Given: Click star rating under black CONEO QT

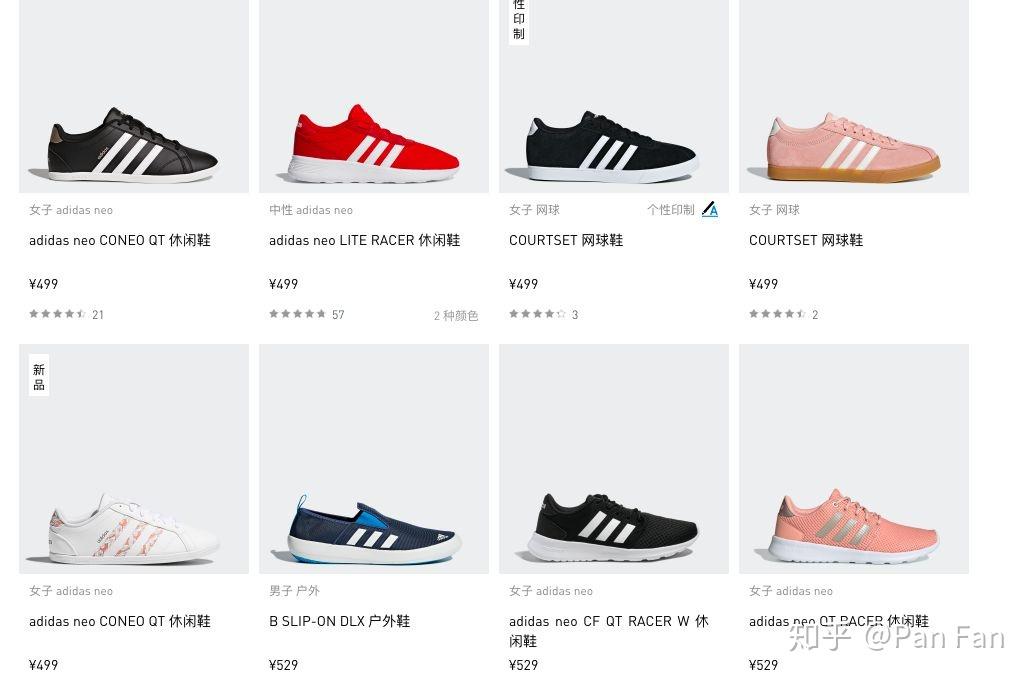Looking at the screenshot, I should tap(57, 314).
